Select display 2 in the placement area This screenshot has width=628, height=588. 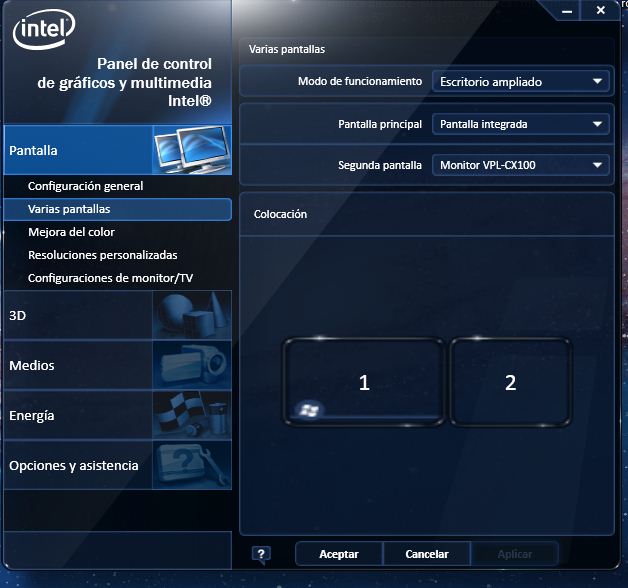coord(510,382)
